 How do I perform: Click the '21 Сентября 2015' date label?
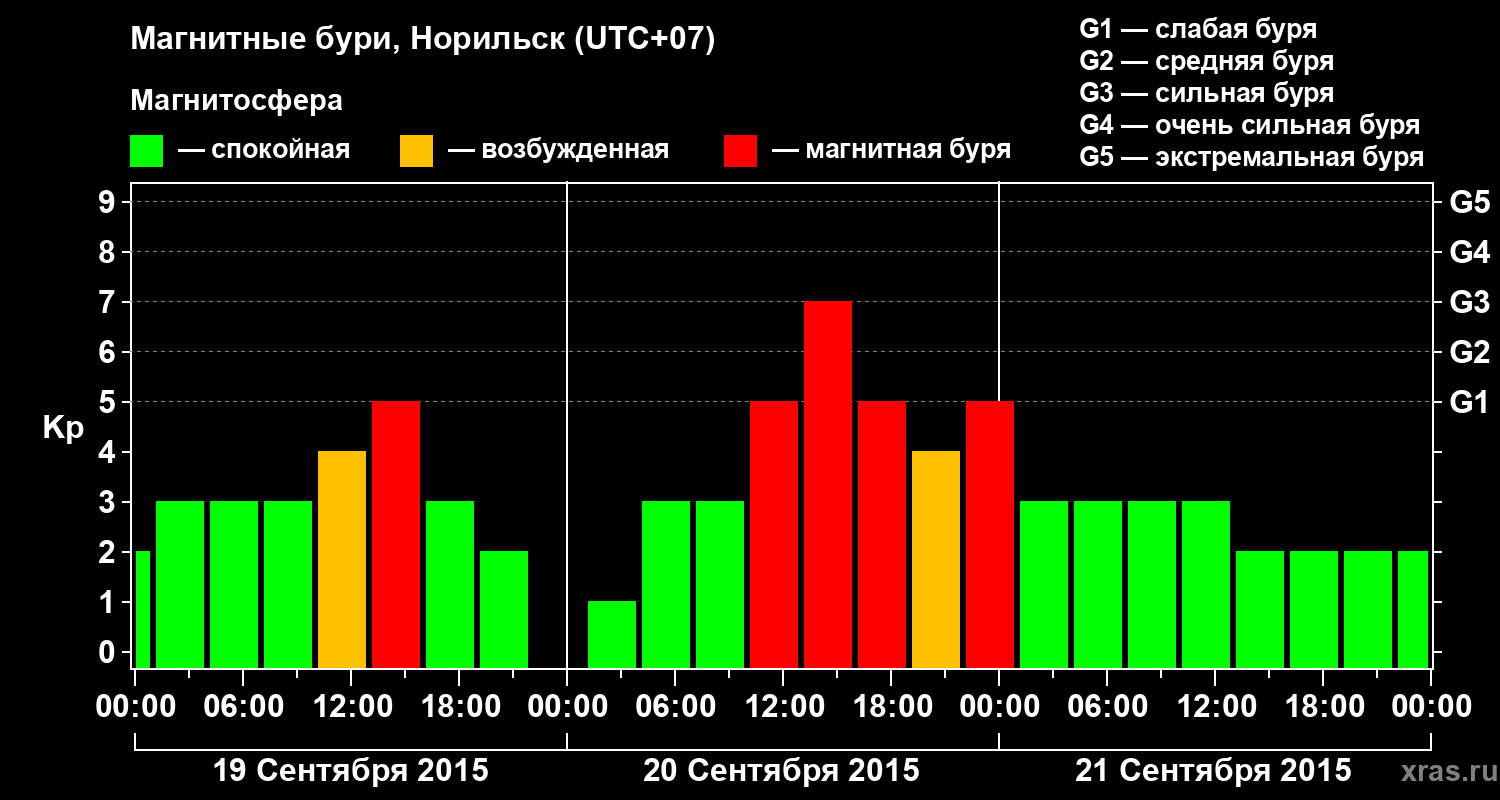pyautogui.click(x=1213, y=771)
